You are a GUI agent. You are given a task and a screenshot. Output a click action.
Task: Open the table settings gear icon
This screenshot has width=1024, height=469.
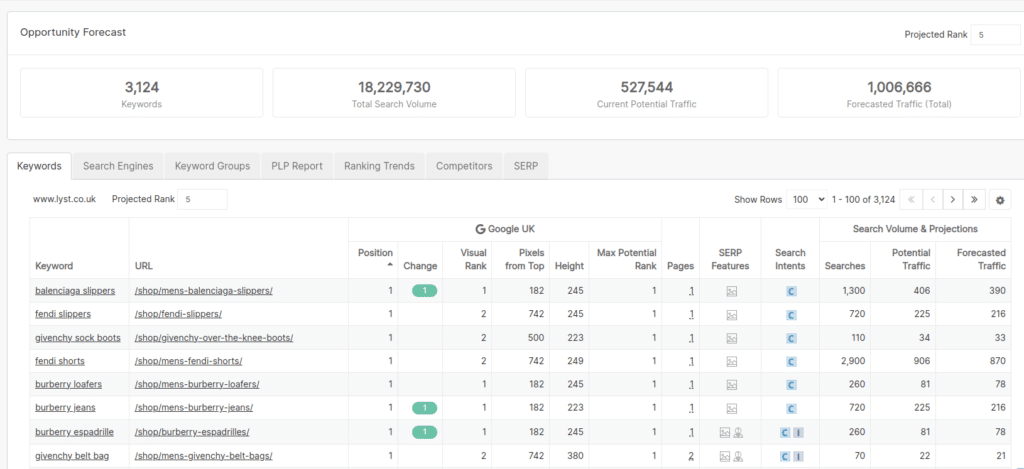pyautogui.click(x=1000, y=200)
